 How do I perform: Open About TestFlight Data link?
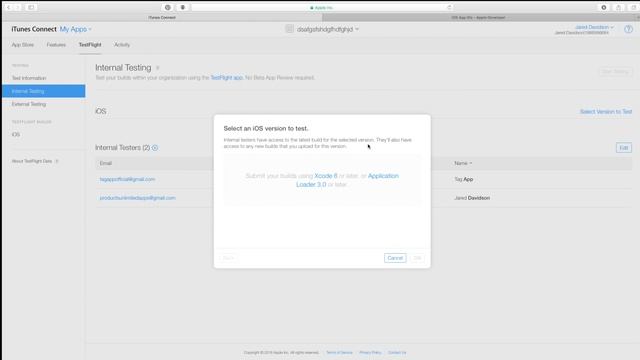[x=32, y=161]
